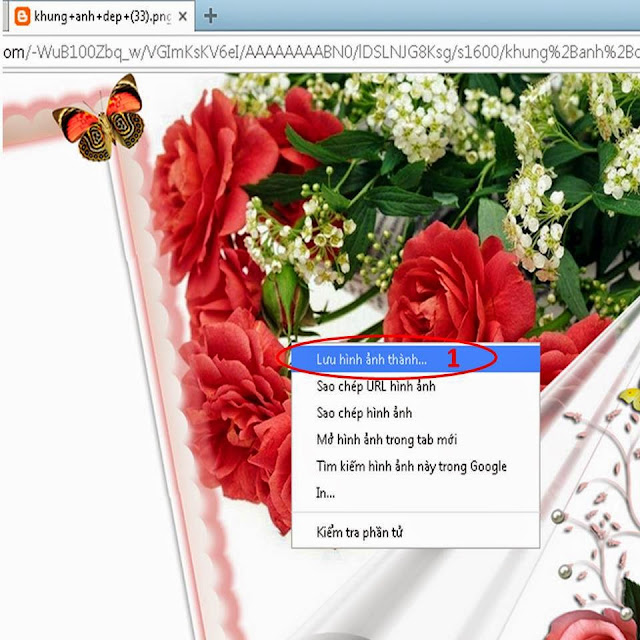Open a new tab with the plus button
Viewport: 640px width, 640px height.
click(210, 16)
